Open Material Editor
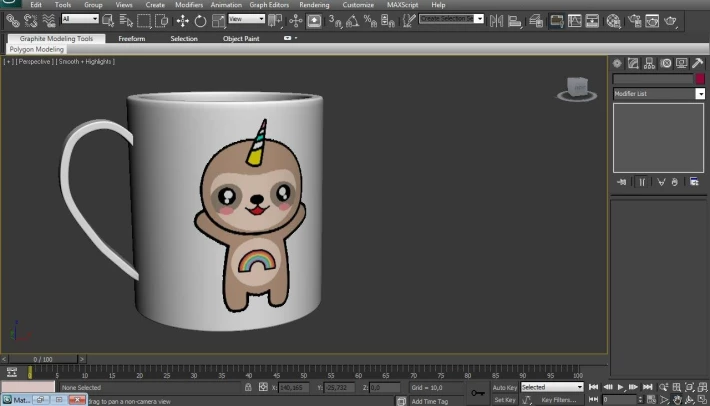Viewport: 710px width, 406px height. pyautogui.click(x=613, y=21)
